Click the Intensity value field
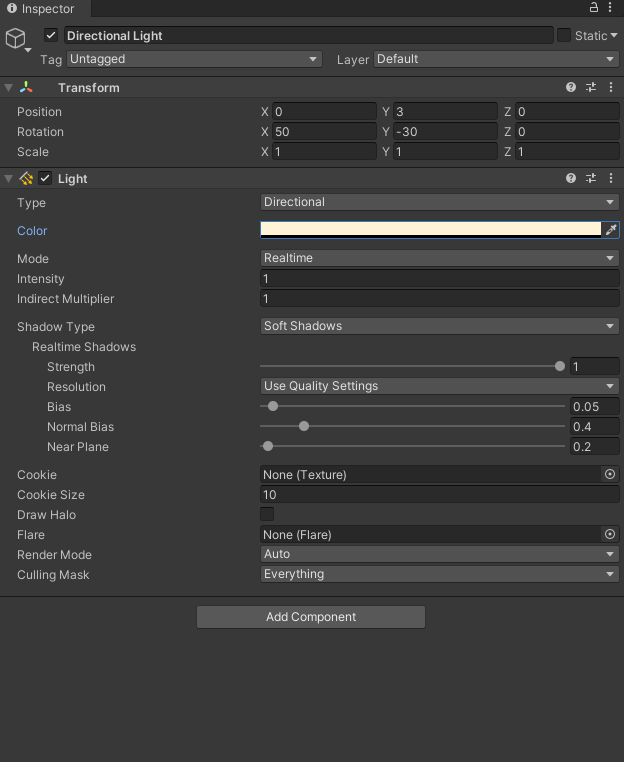The width and height of the screenshot is (624, 762). tap(440, 278)
